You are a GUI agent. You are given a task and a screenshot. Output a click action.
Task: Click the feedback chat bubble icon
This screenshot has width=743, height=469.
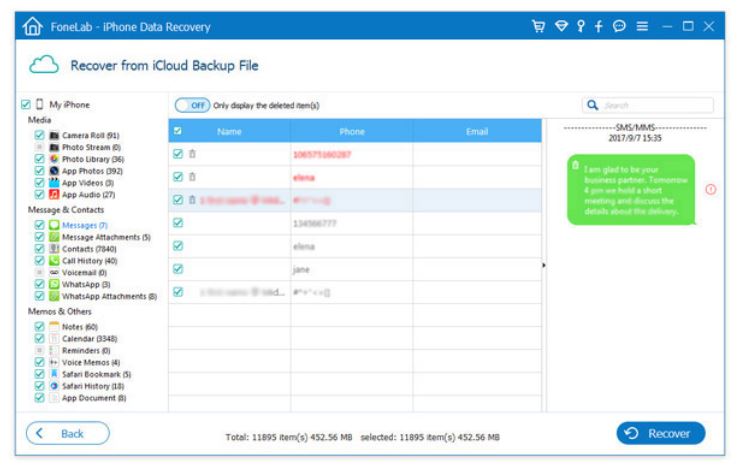[619, 26]
